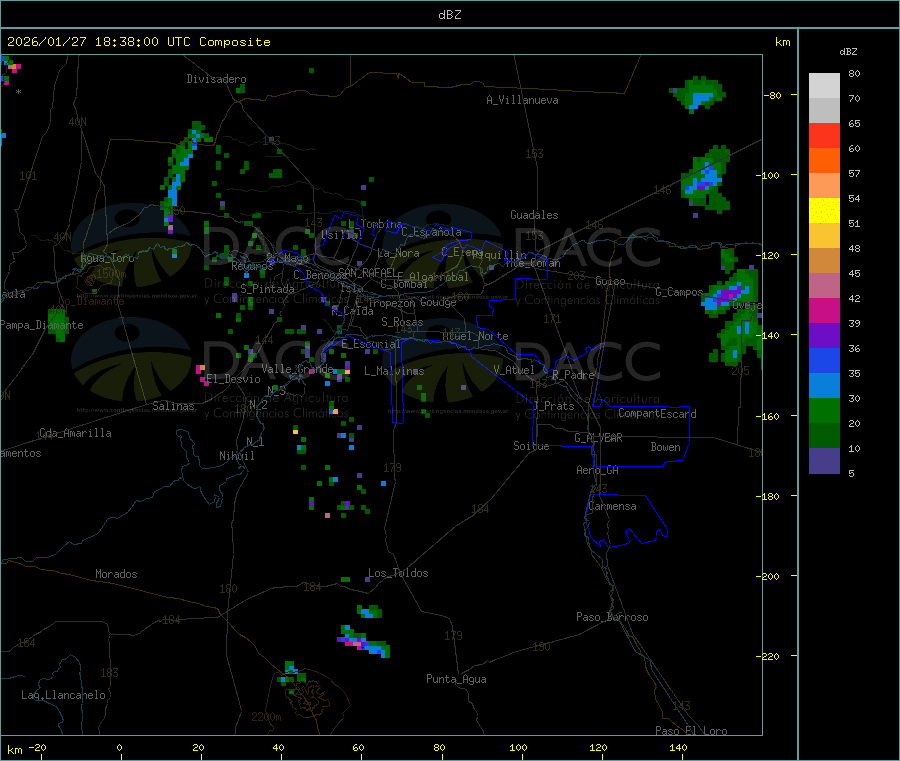The width and height of the screenshot is (900, 761).
Task: Click the Carmensa location label
Action: pos(612,506)
